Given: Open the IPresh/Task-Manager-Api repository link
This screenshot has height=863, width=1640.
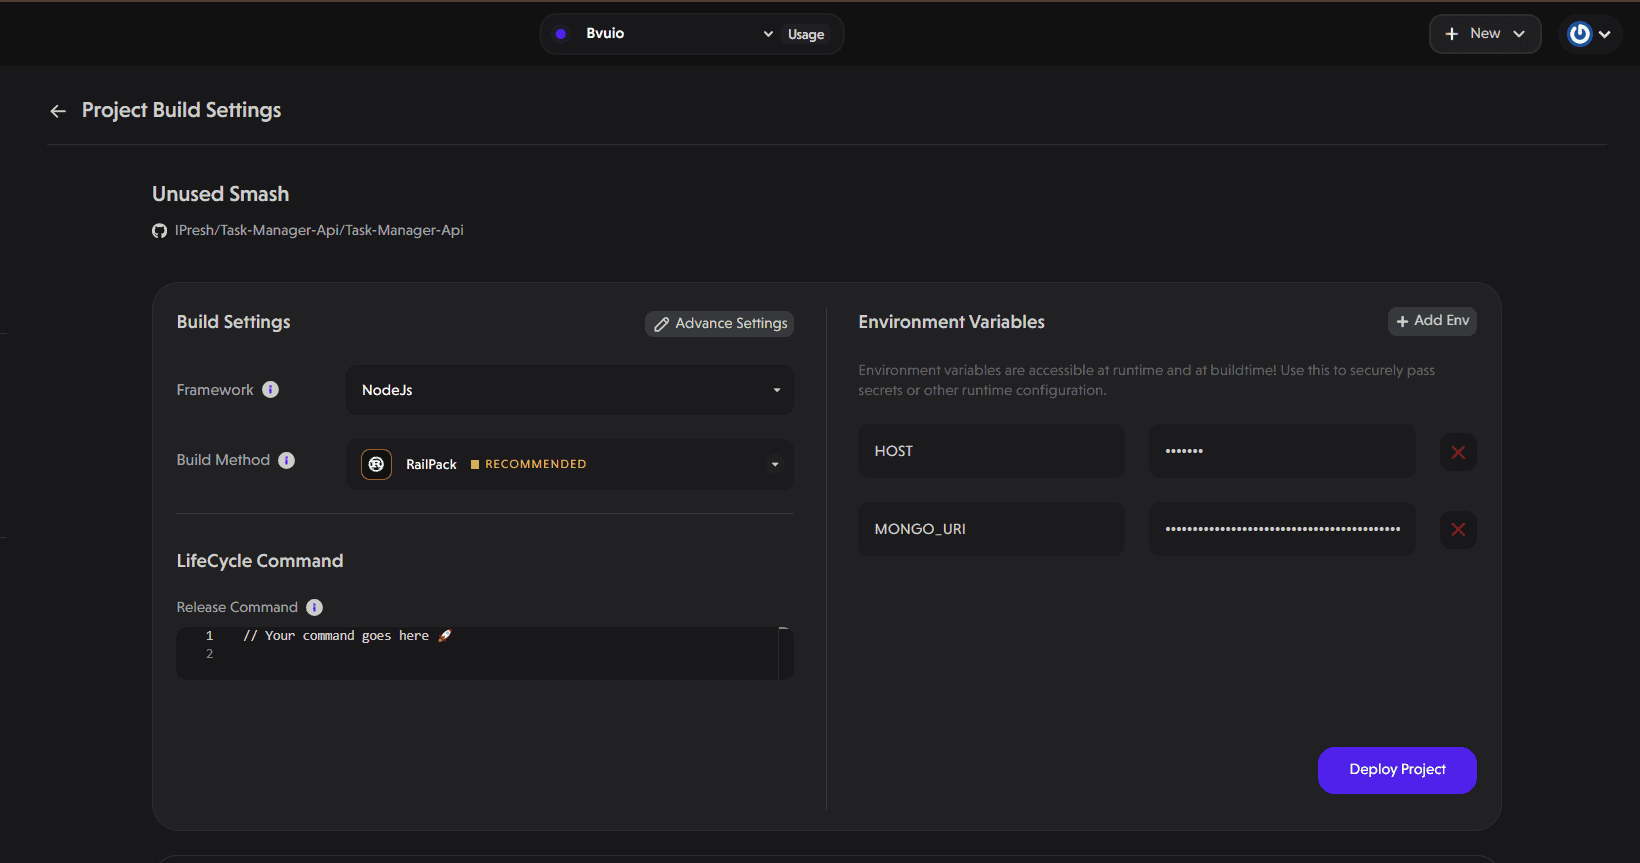Looking at the screenshot, I should [319, 230].
